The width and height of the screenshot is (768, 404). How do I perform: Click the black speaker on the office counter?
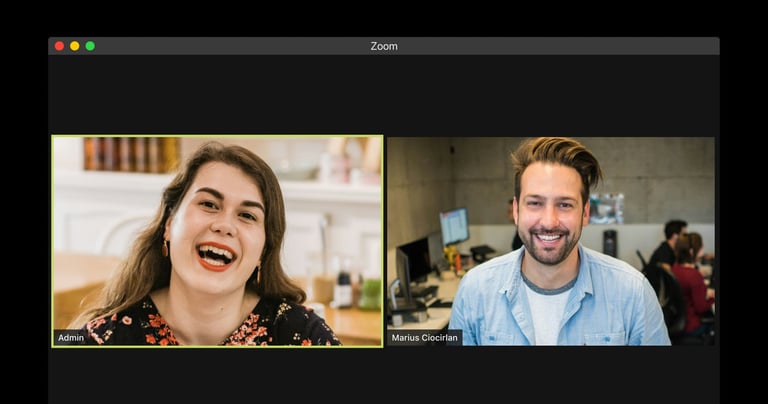coord(610,243)
